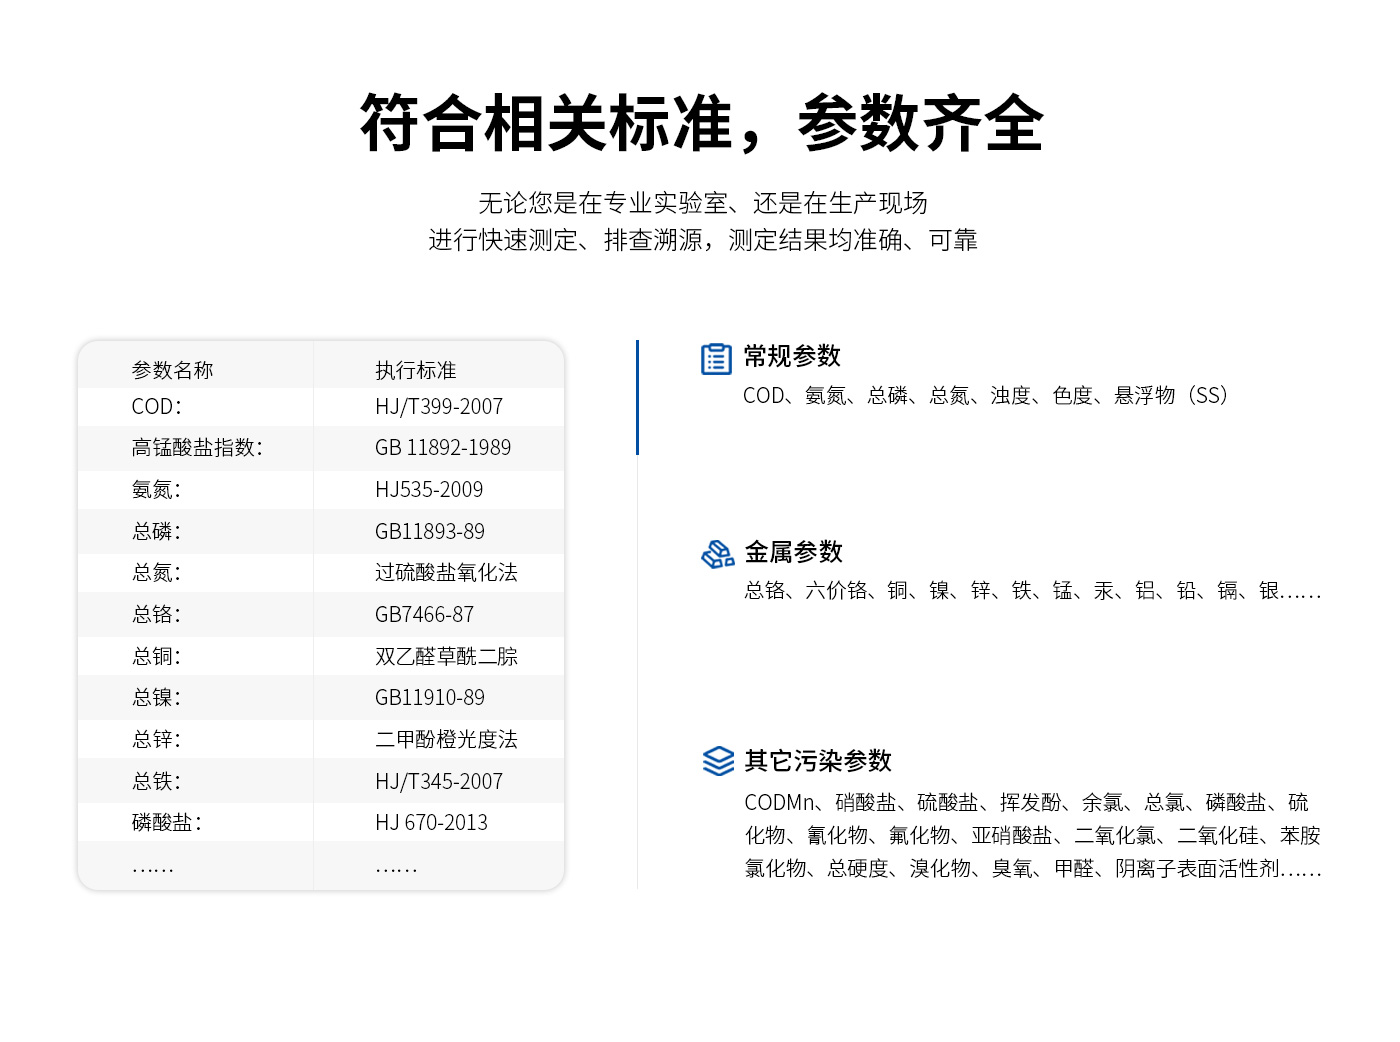
Task: Click the 高锰酸盐指数: row label
Action: [x=197, y=448]
